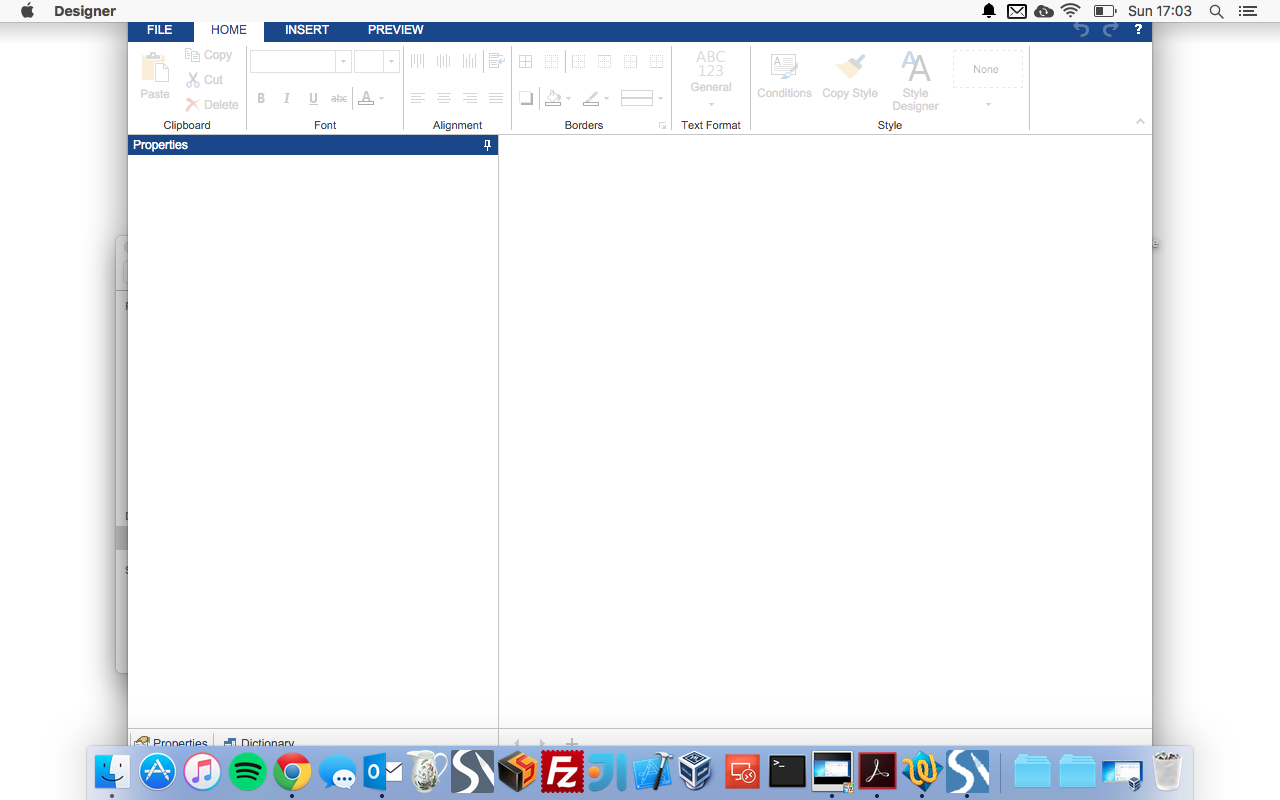This screenshot has height=800, width=1280.
Task: Click the Conditions button
Action: tap(784, 76)
